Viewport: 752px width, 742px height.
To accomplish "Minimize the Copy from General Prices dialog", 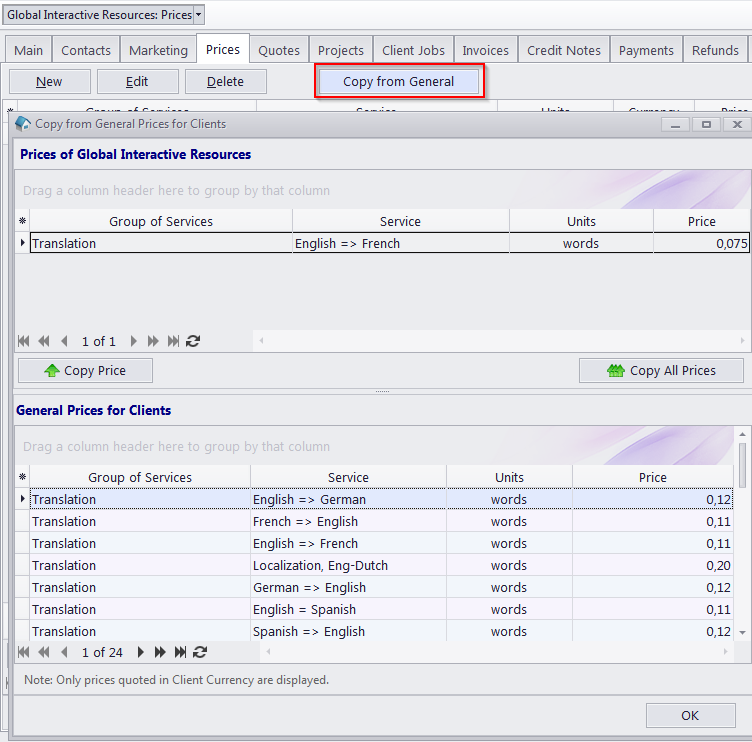I will (675, 125).
